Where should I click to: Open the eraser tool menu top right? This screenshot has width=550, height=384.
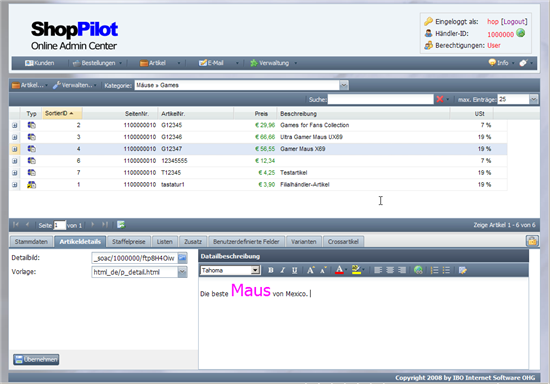(x=525, y=63)
